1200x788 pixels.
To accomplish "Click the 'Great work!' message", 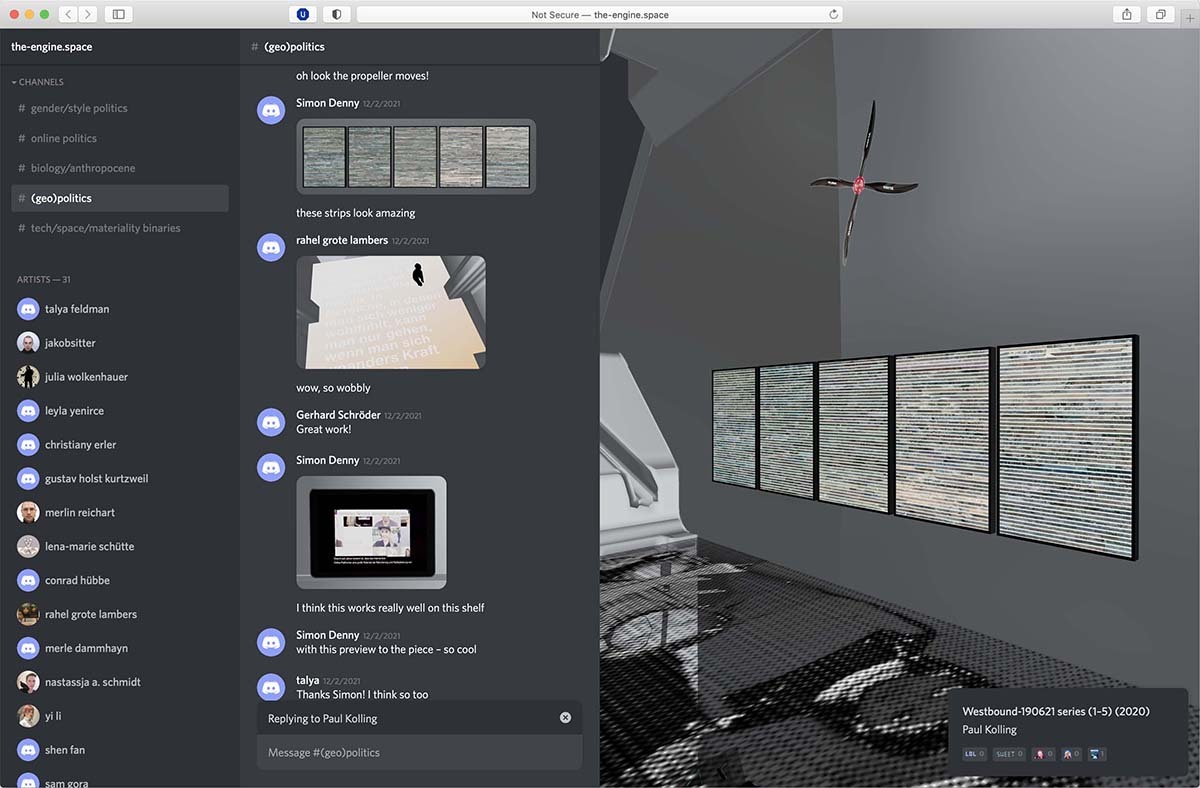I will (x=324, y=430).
